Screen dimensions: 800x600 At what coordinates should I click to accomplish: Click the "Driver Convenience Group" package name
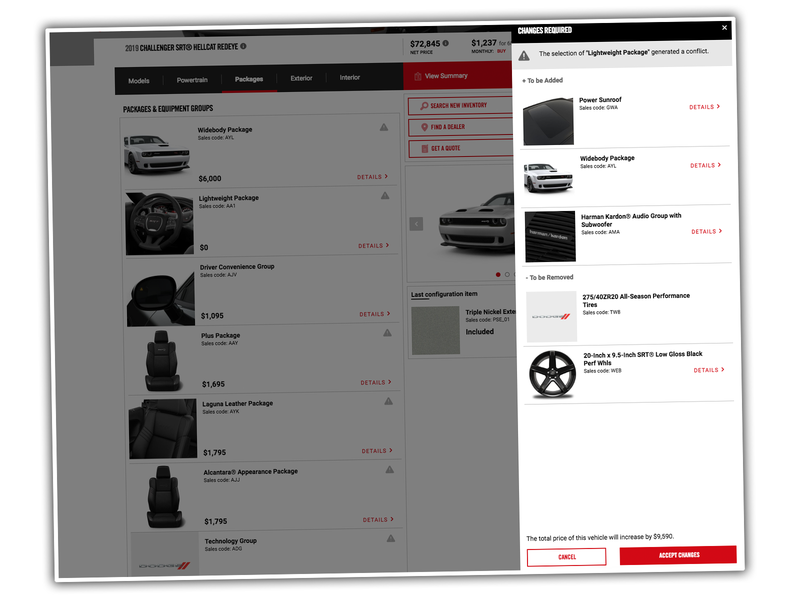coord(237,267)
